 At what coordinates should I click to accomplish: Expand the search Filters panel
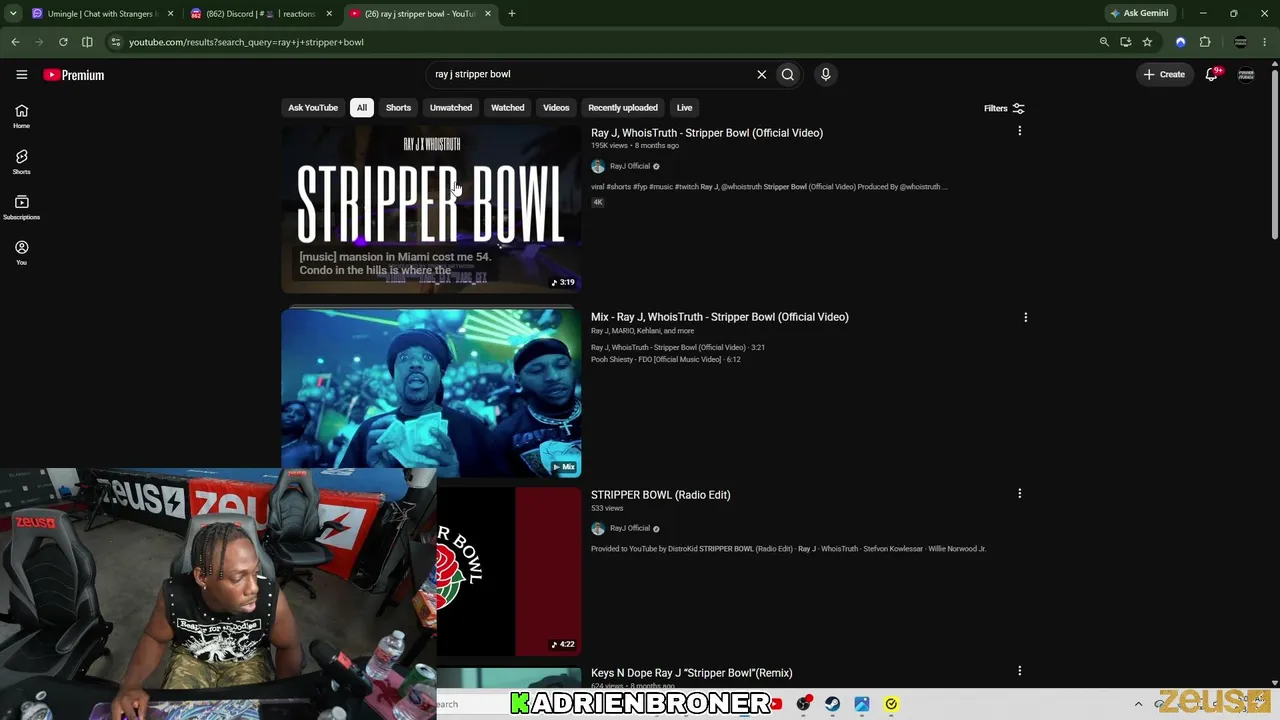tap(1004, 108)
